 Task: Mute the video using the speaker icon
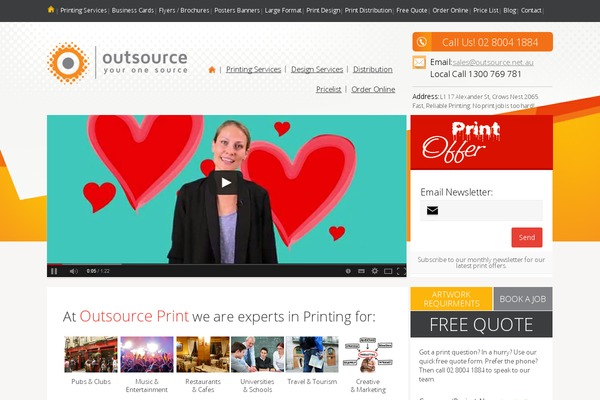73,271
